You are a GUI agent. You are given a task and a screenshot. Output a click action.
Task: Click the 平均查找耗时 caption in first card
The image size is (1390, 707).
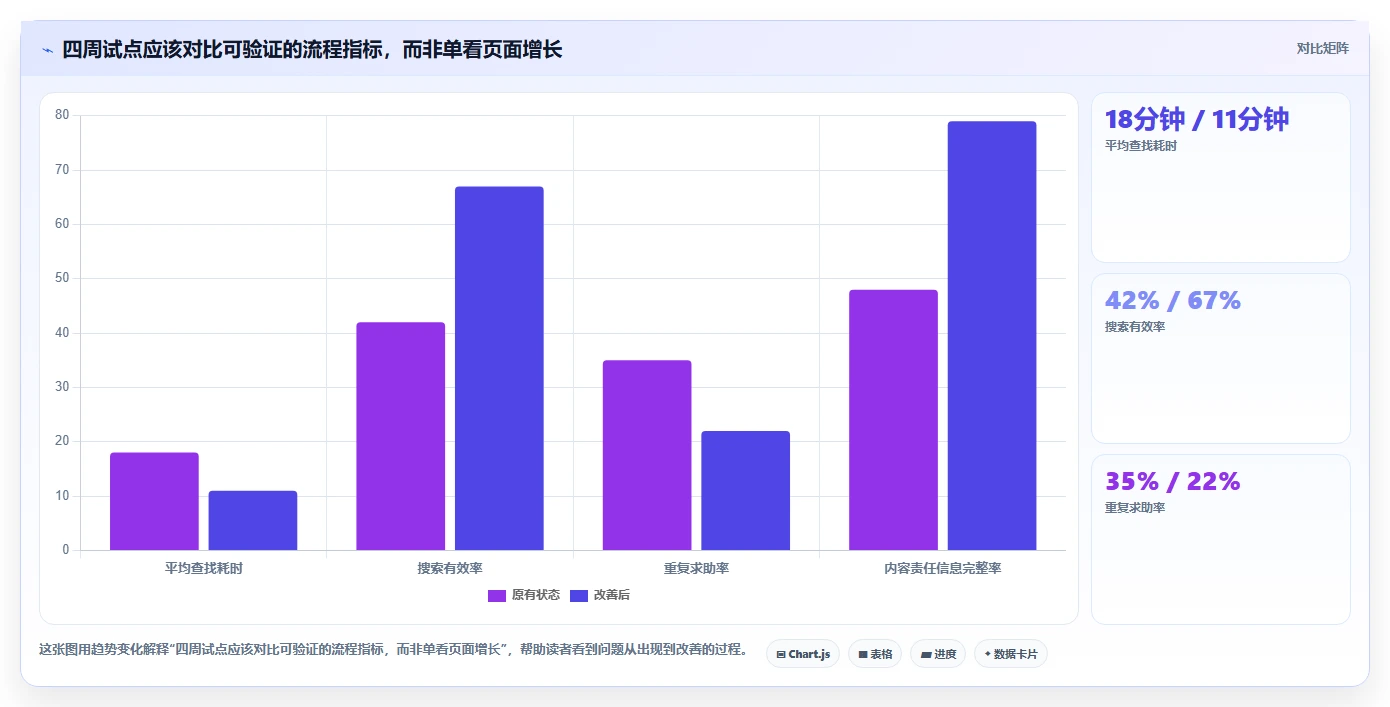[x=1141, y=146]
